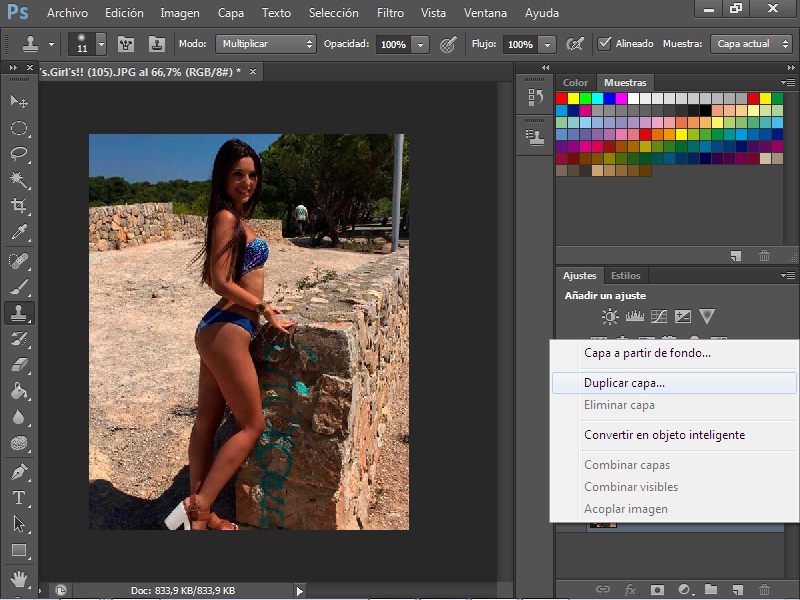Toggle the airbrush mode next to Flujo
Screen dimensions: 800x600
pyautogui.click(x=575, y=44)
